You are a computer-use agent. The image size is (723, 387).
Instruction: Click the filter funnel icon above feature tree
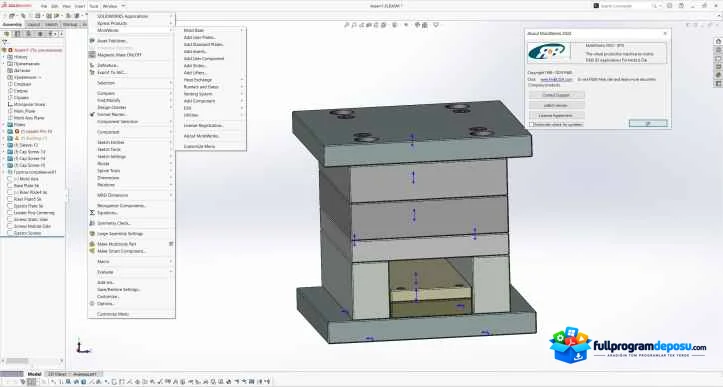pyautogui.click(x=5, y=42)
